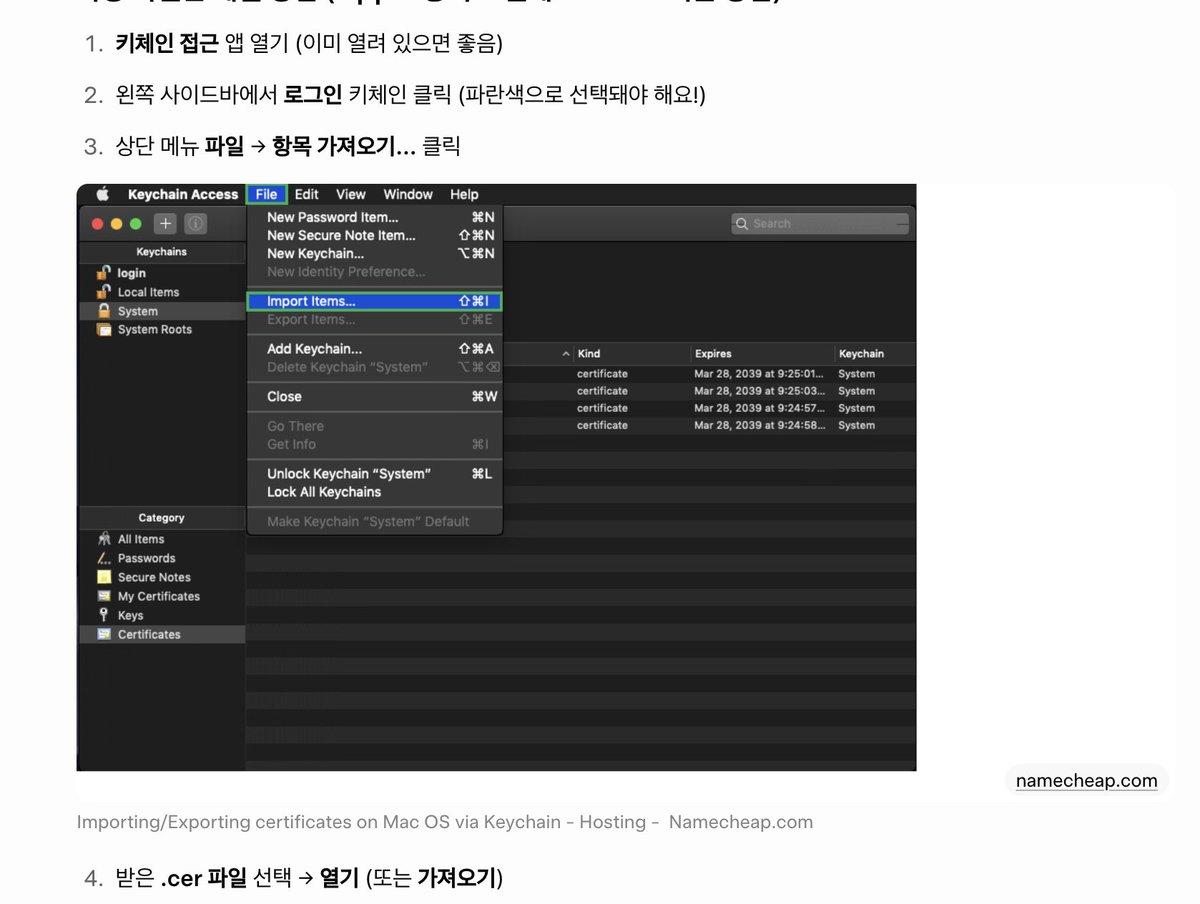Open the File menu
The height and width of the screenshot is (904, 1200).
tap(266, 194)
